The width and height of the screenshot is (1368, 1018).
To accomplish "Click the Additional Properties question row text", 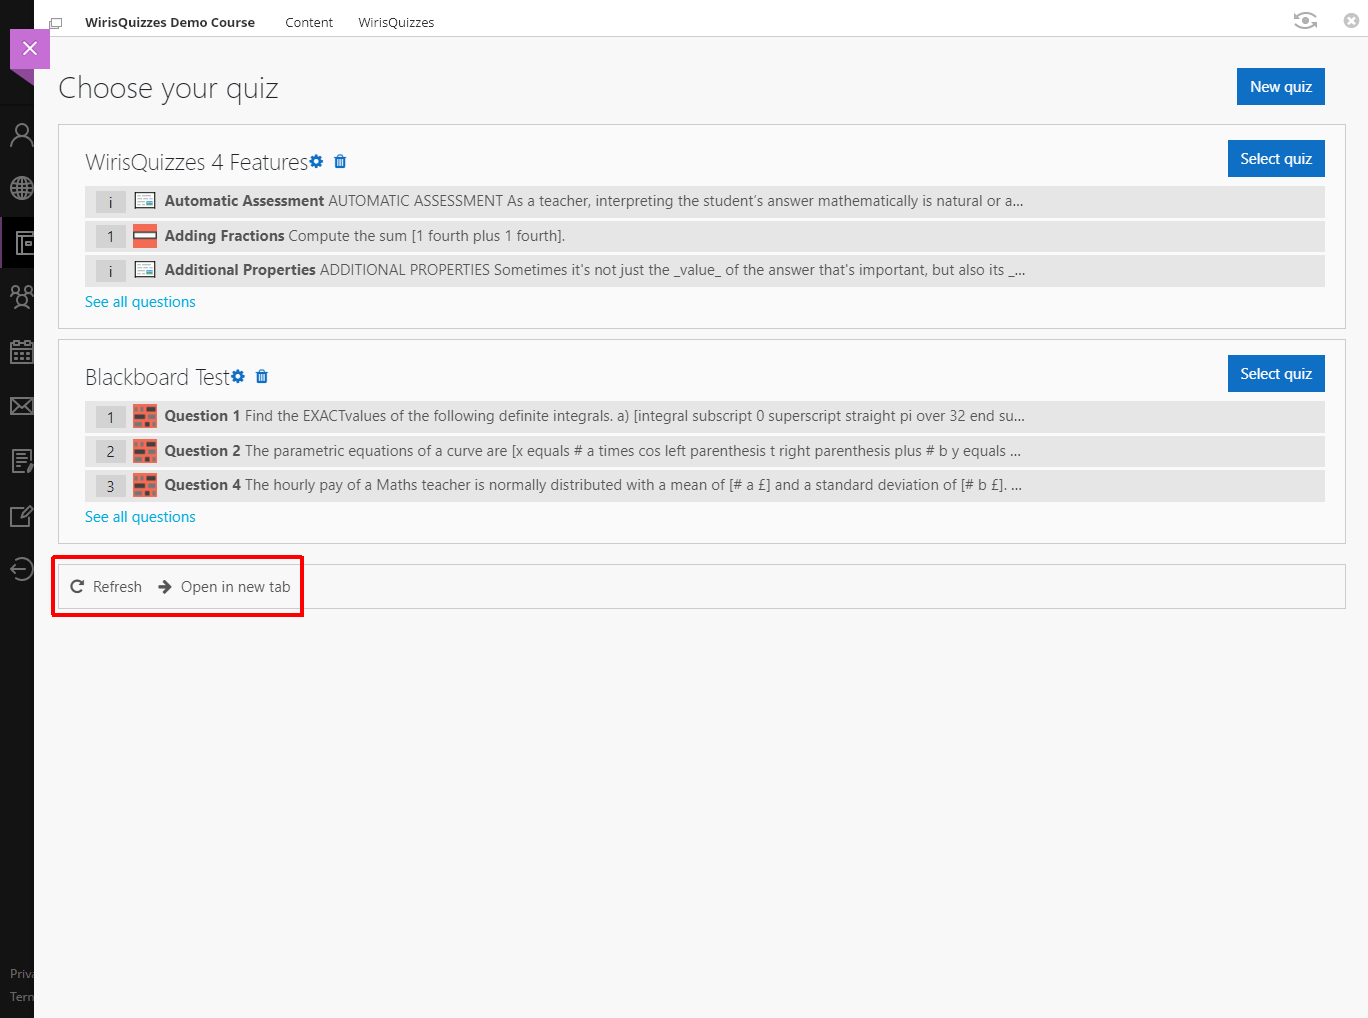I will (595, 270).
